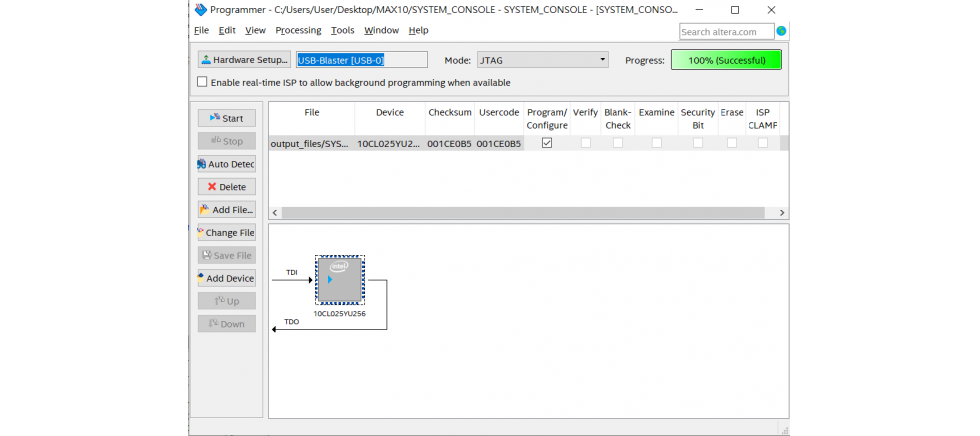Enable real-time ISP background programming checkbox
980x436 pixels.
203,82
